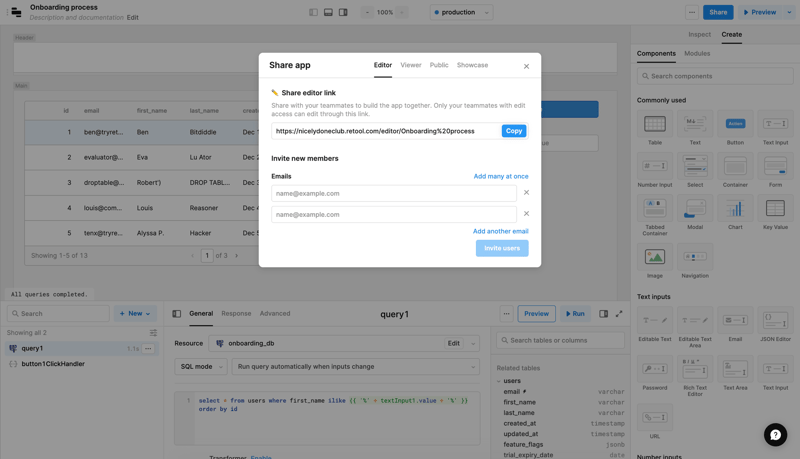The width and height of the screenshot is (800, 459).
Task: Add a Form component
Action: coord(776,170)
